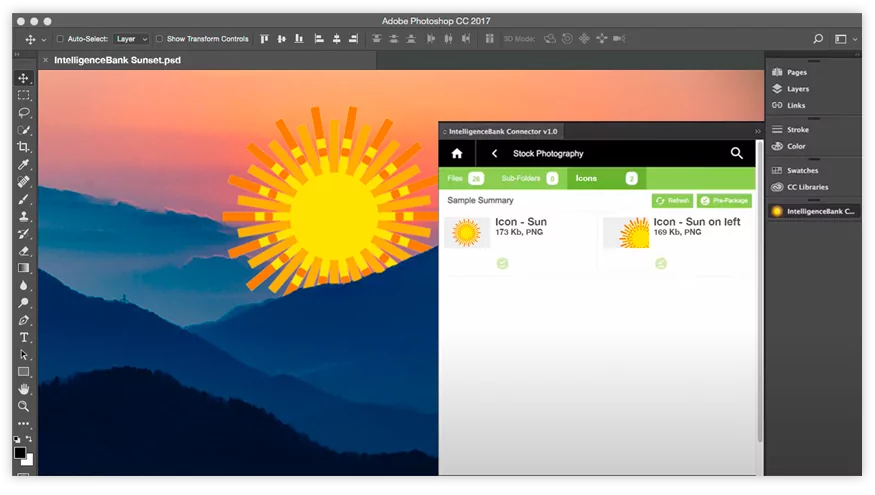This screenshot has height=495, width=875.
Task: Enable the Auto-Select checkbox
Action: point(60,39)
